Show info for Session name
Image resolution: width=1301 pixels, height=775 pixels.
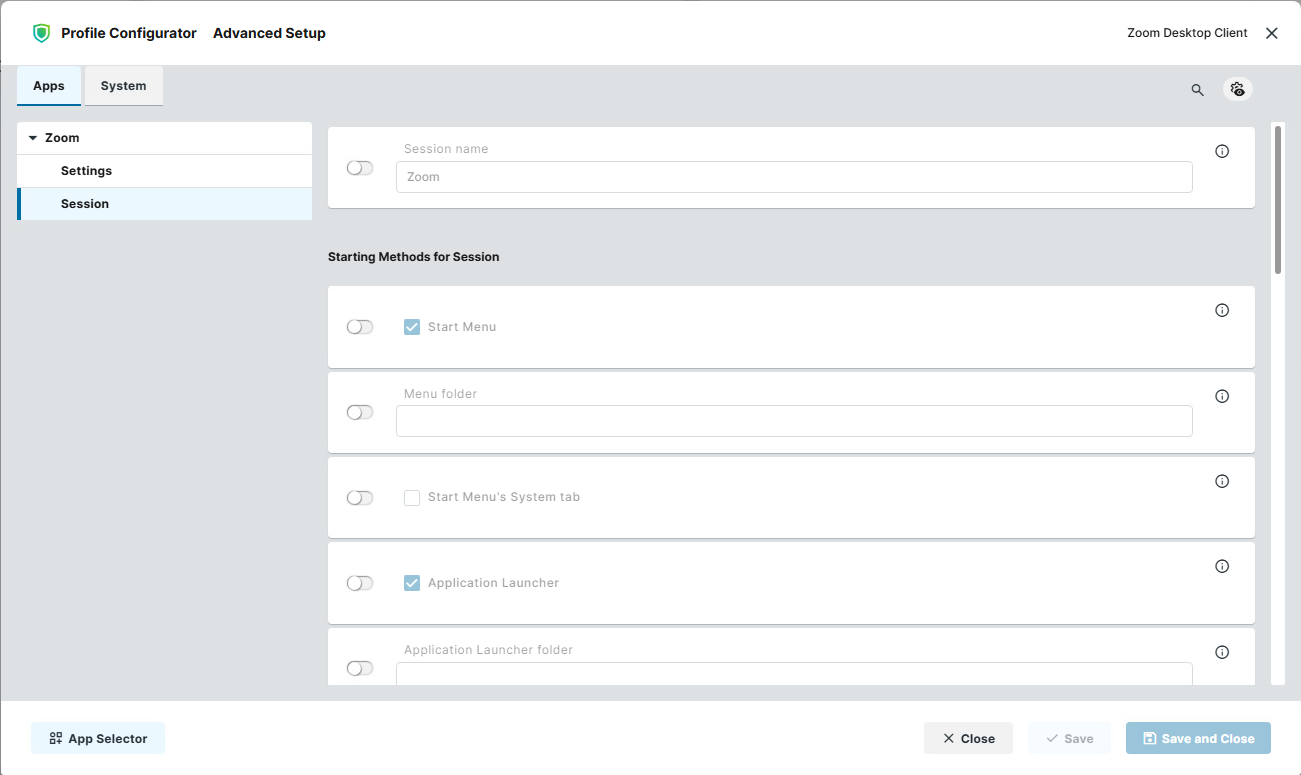tap(1222, 152)
